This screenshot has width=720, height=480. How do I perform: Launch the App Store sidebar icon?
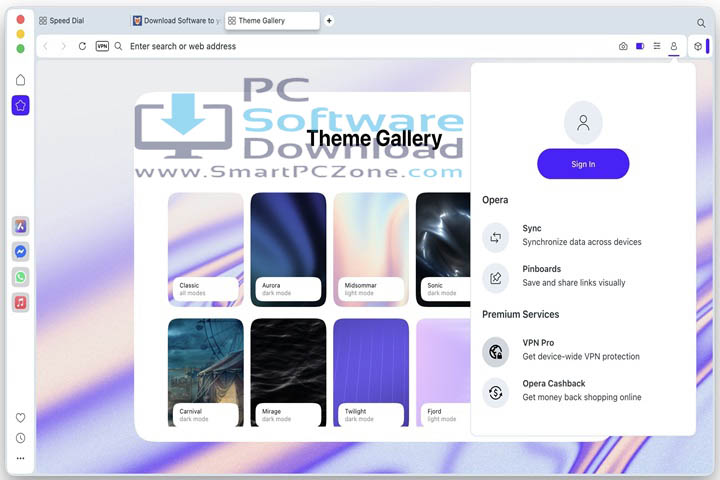coord(21,226)
